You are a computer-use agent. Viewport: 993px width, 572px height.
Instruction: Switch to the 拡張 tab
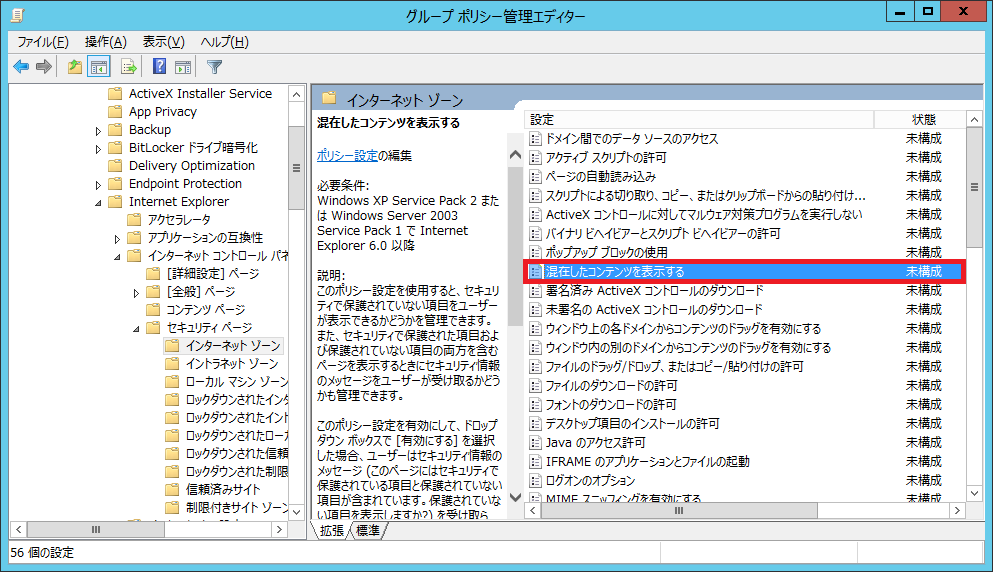[x=332, y=531]
